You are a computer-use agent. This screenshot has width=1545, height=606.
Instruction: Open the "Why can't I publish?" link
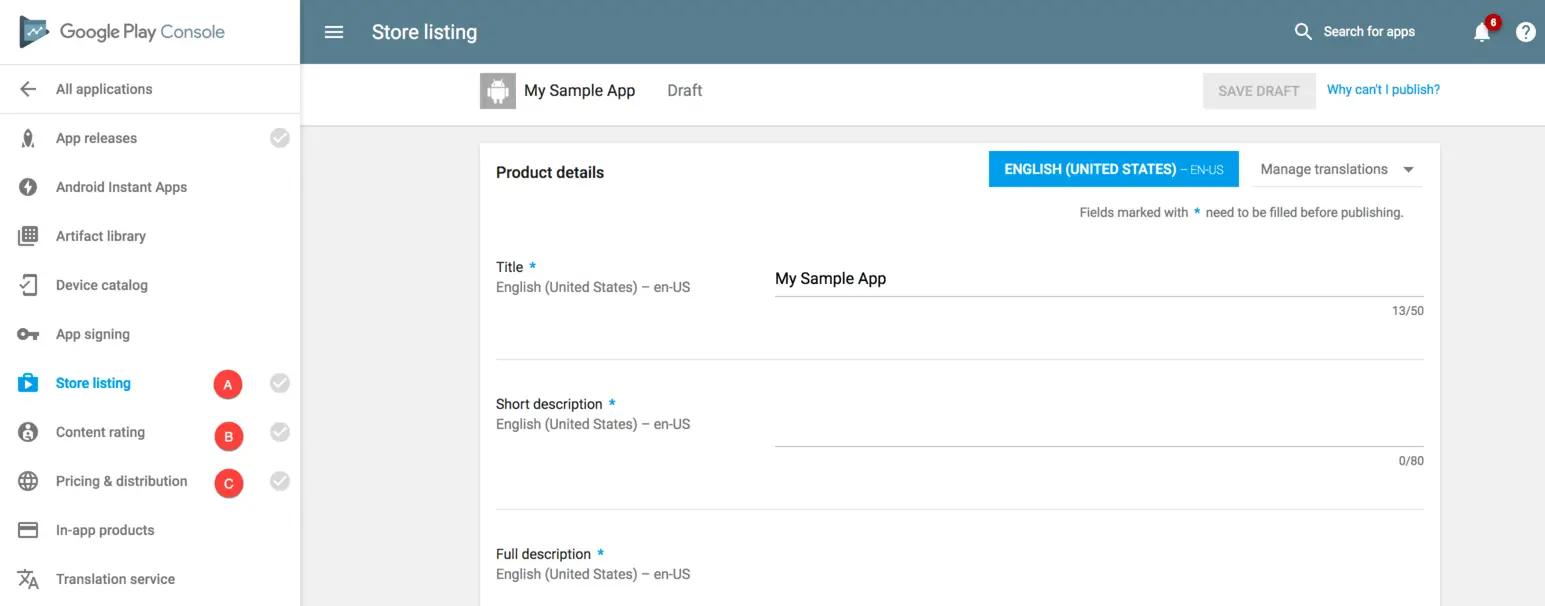[x=1383, y=90]
